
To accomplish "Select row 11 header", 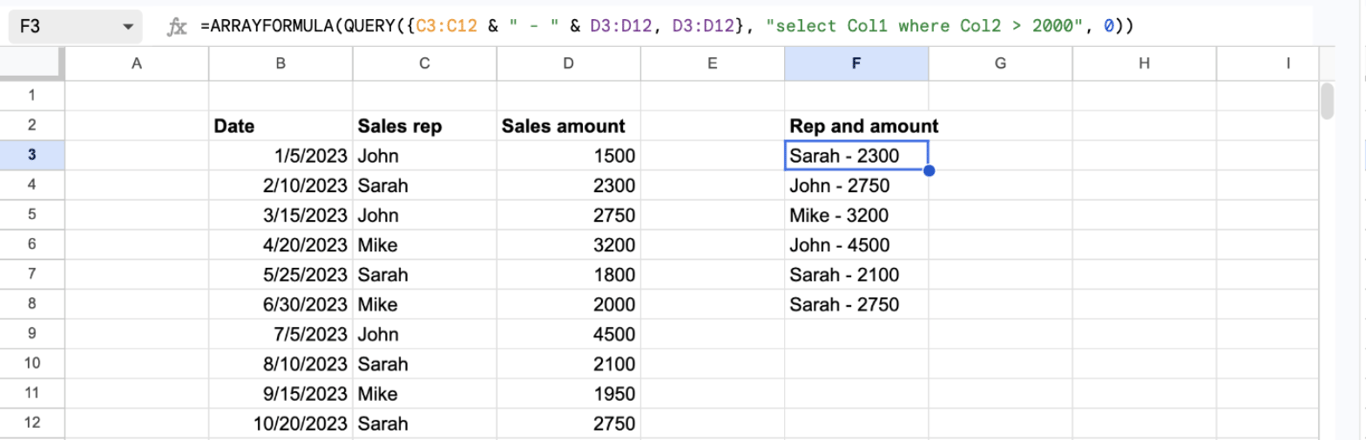I will [32, 393].
